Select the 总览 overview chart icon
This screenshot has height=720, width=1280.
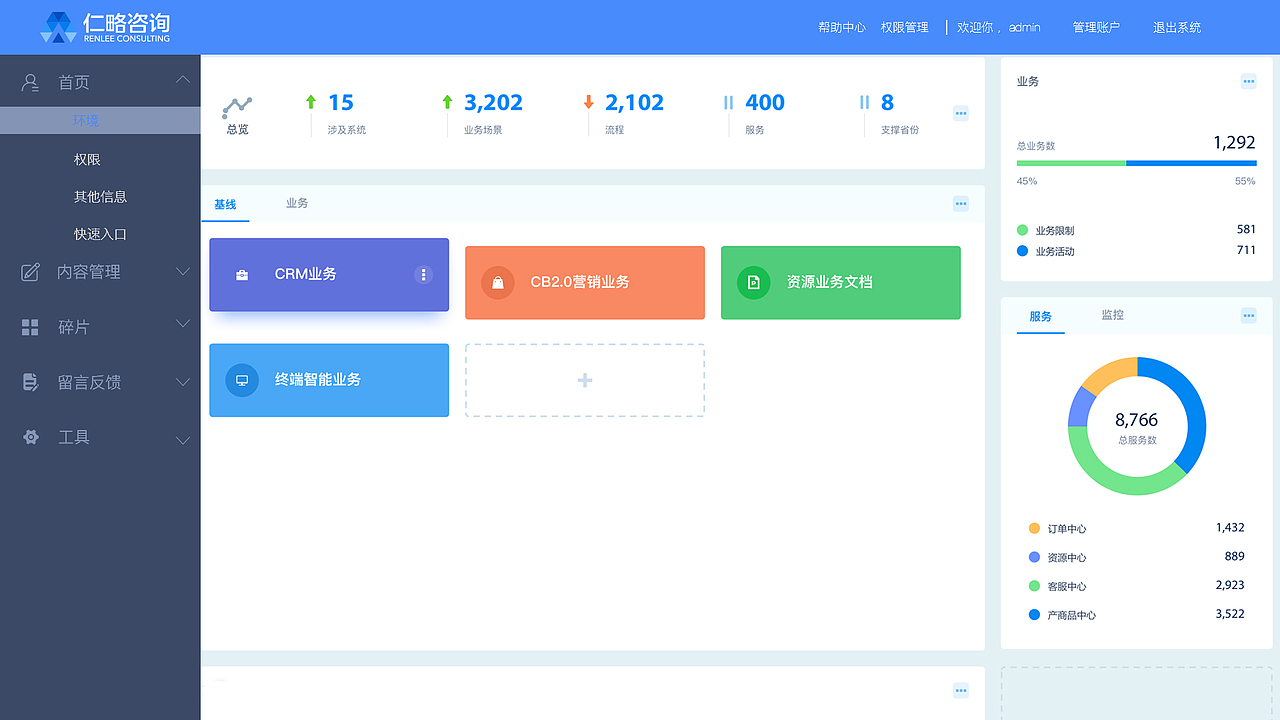(x=237, y=103)
